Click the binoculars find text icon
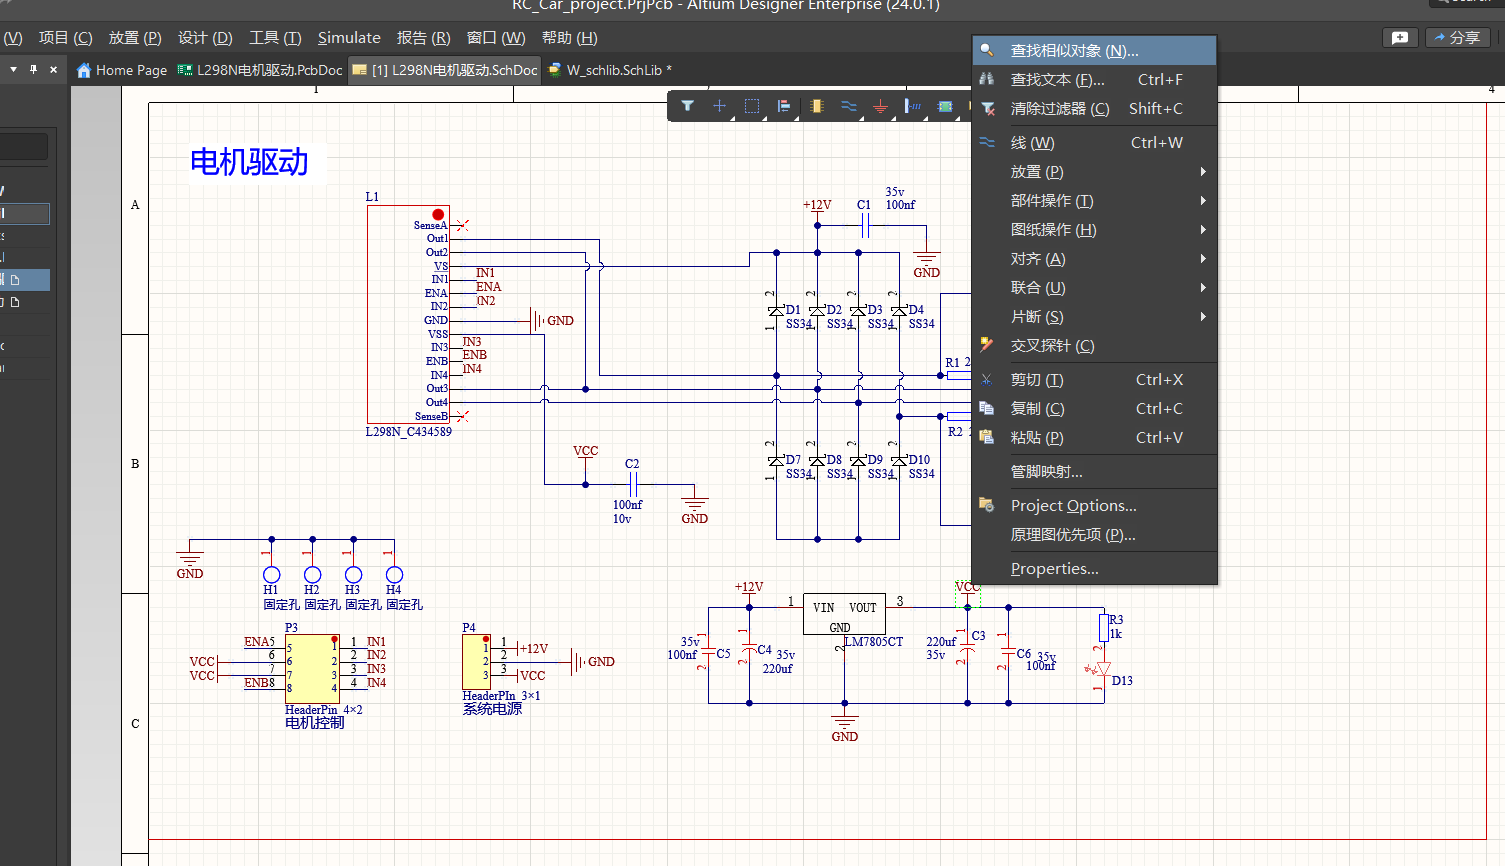This screenshot has width=1505, height=866. coord(987,79)
